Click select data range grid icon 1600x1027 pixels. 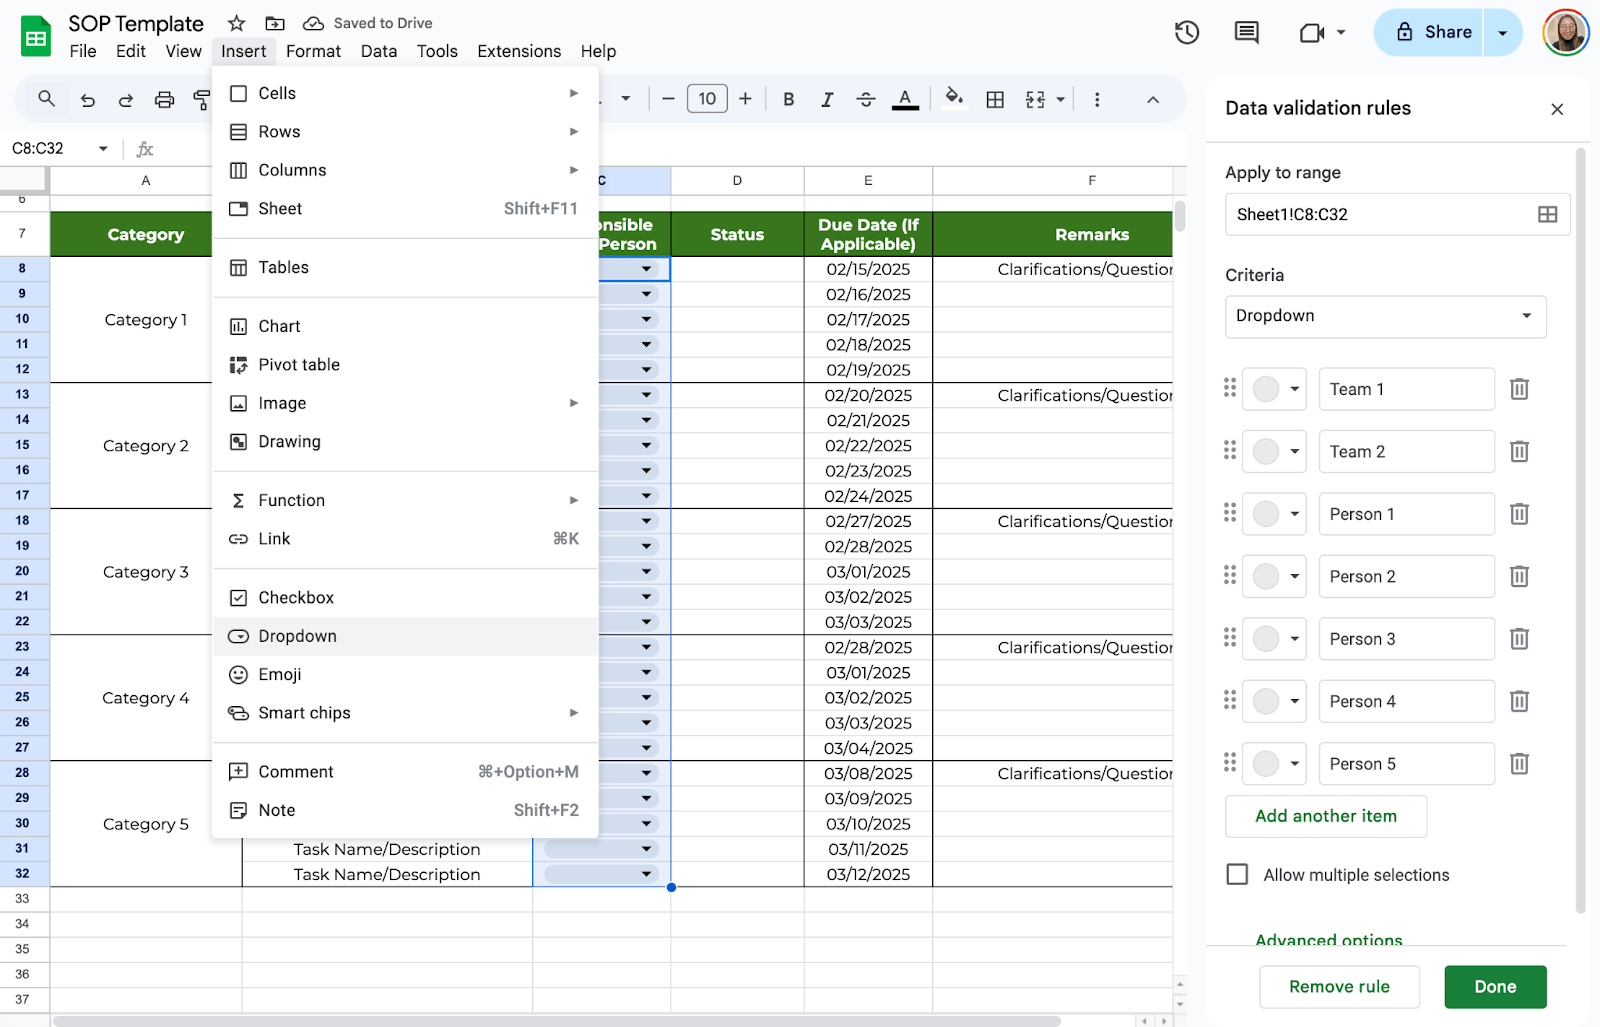(1547, 215)
